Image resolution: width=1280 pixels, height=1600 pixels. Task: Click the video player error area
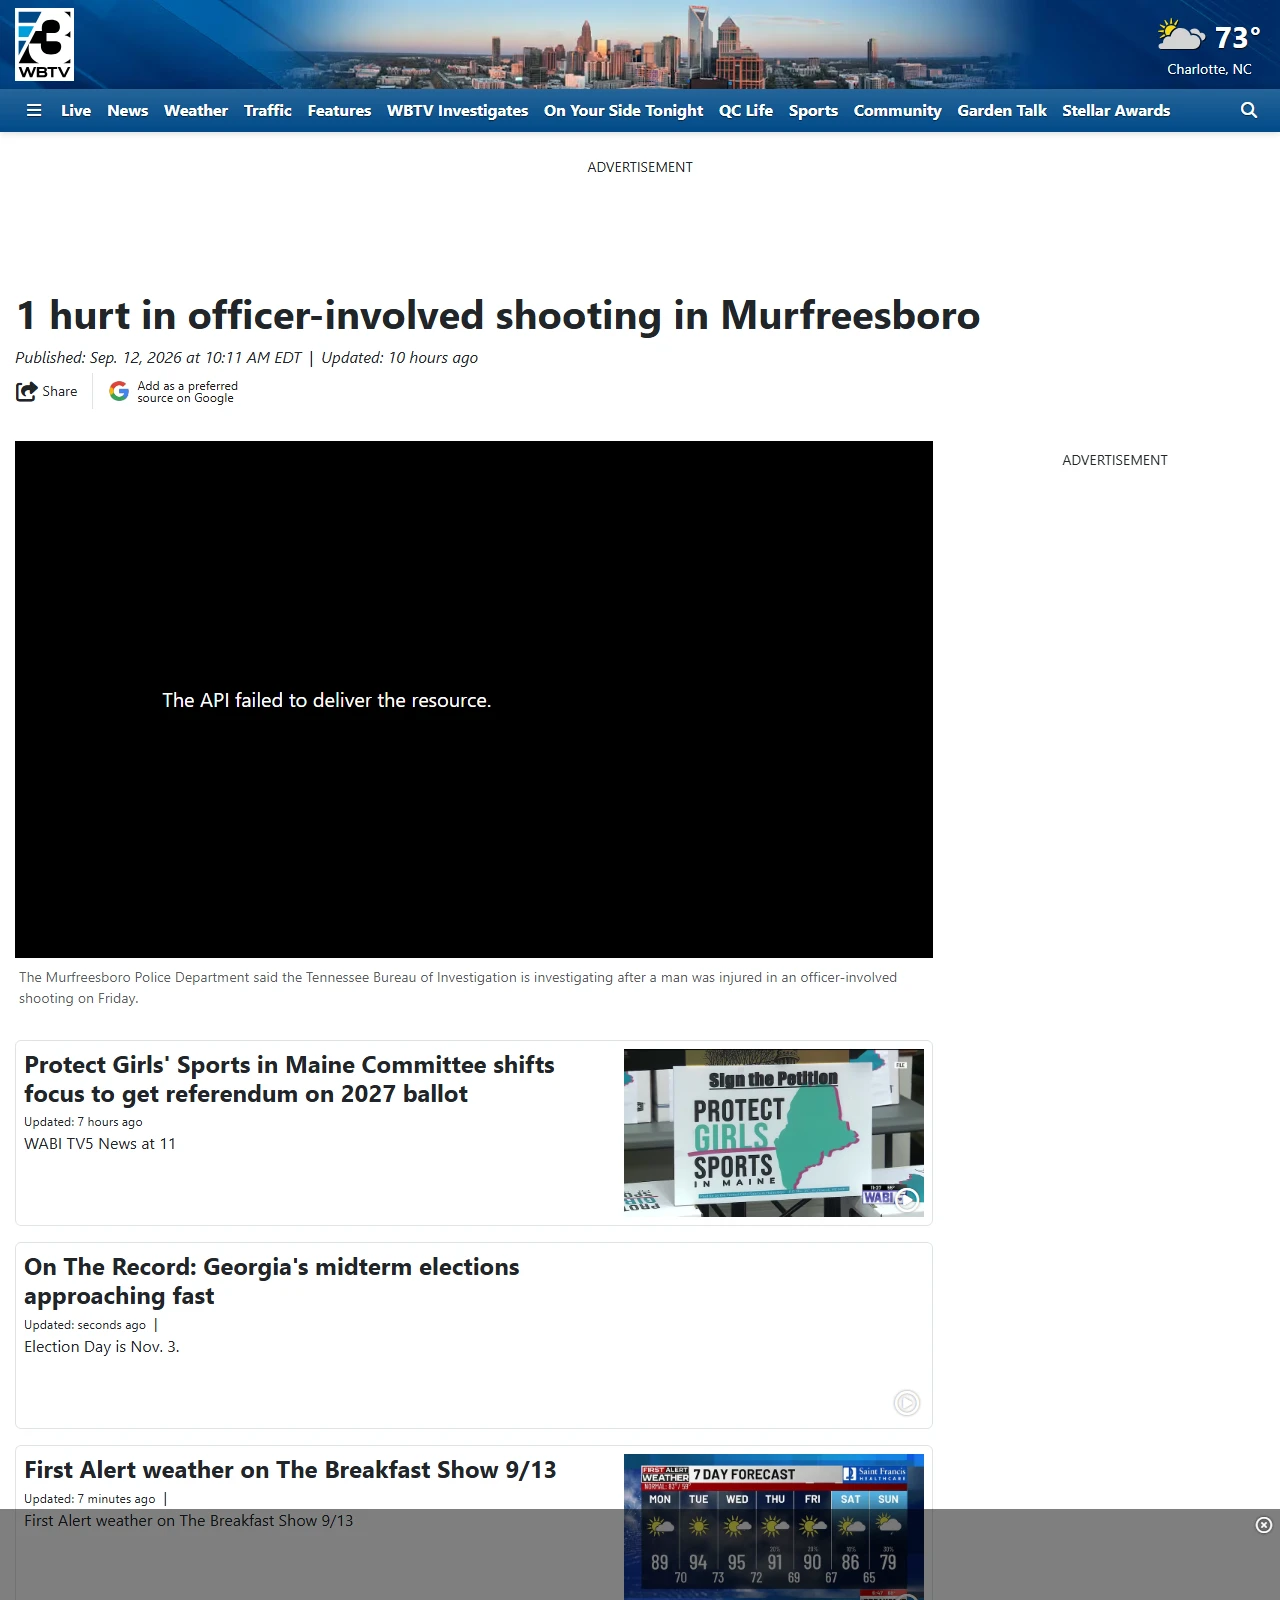pyautogui.click(x=474, y=699)
